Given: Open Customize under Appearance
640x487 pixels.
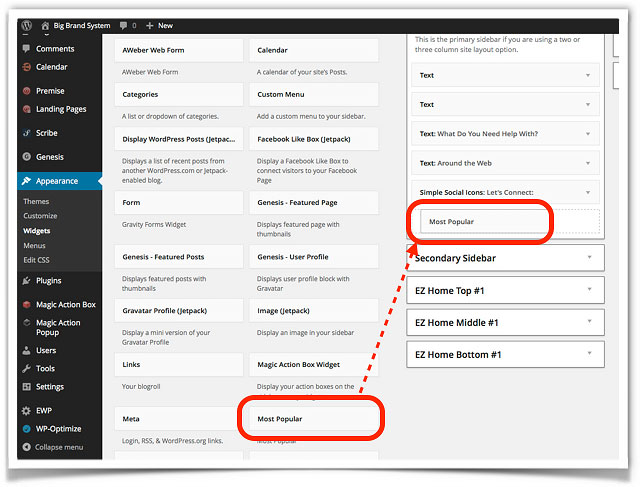Looking at the screenshot, I should click(40, 216).
